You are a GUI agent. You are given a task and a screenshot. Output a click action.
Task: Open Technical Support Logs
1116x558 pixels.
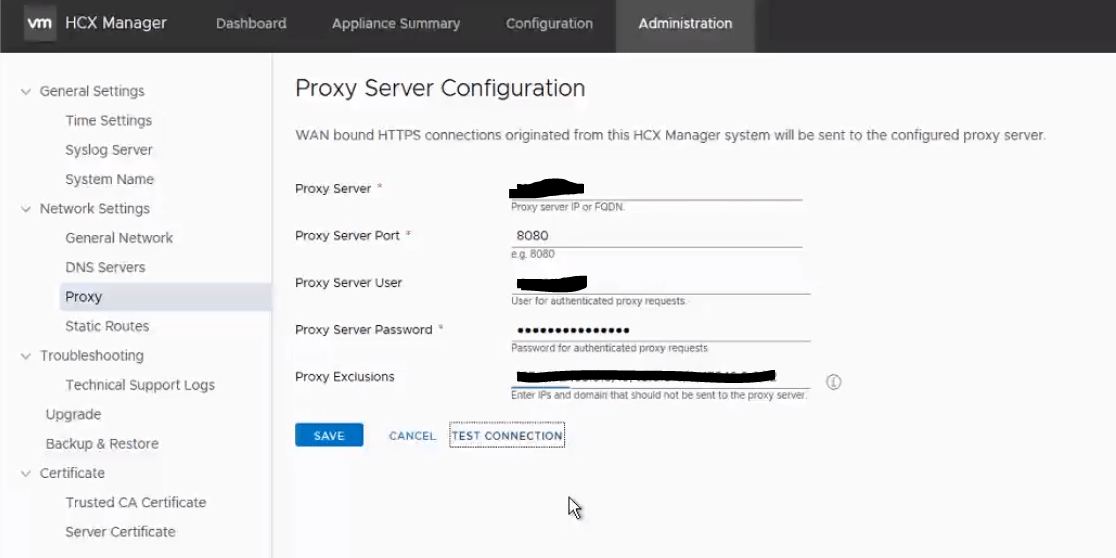coord(140,385)
